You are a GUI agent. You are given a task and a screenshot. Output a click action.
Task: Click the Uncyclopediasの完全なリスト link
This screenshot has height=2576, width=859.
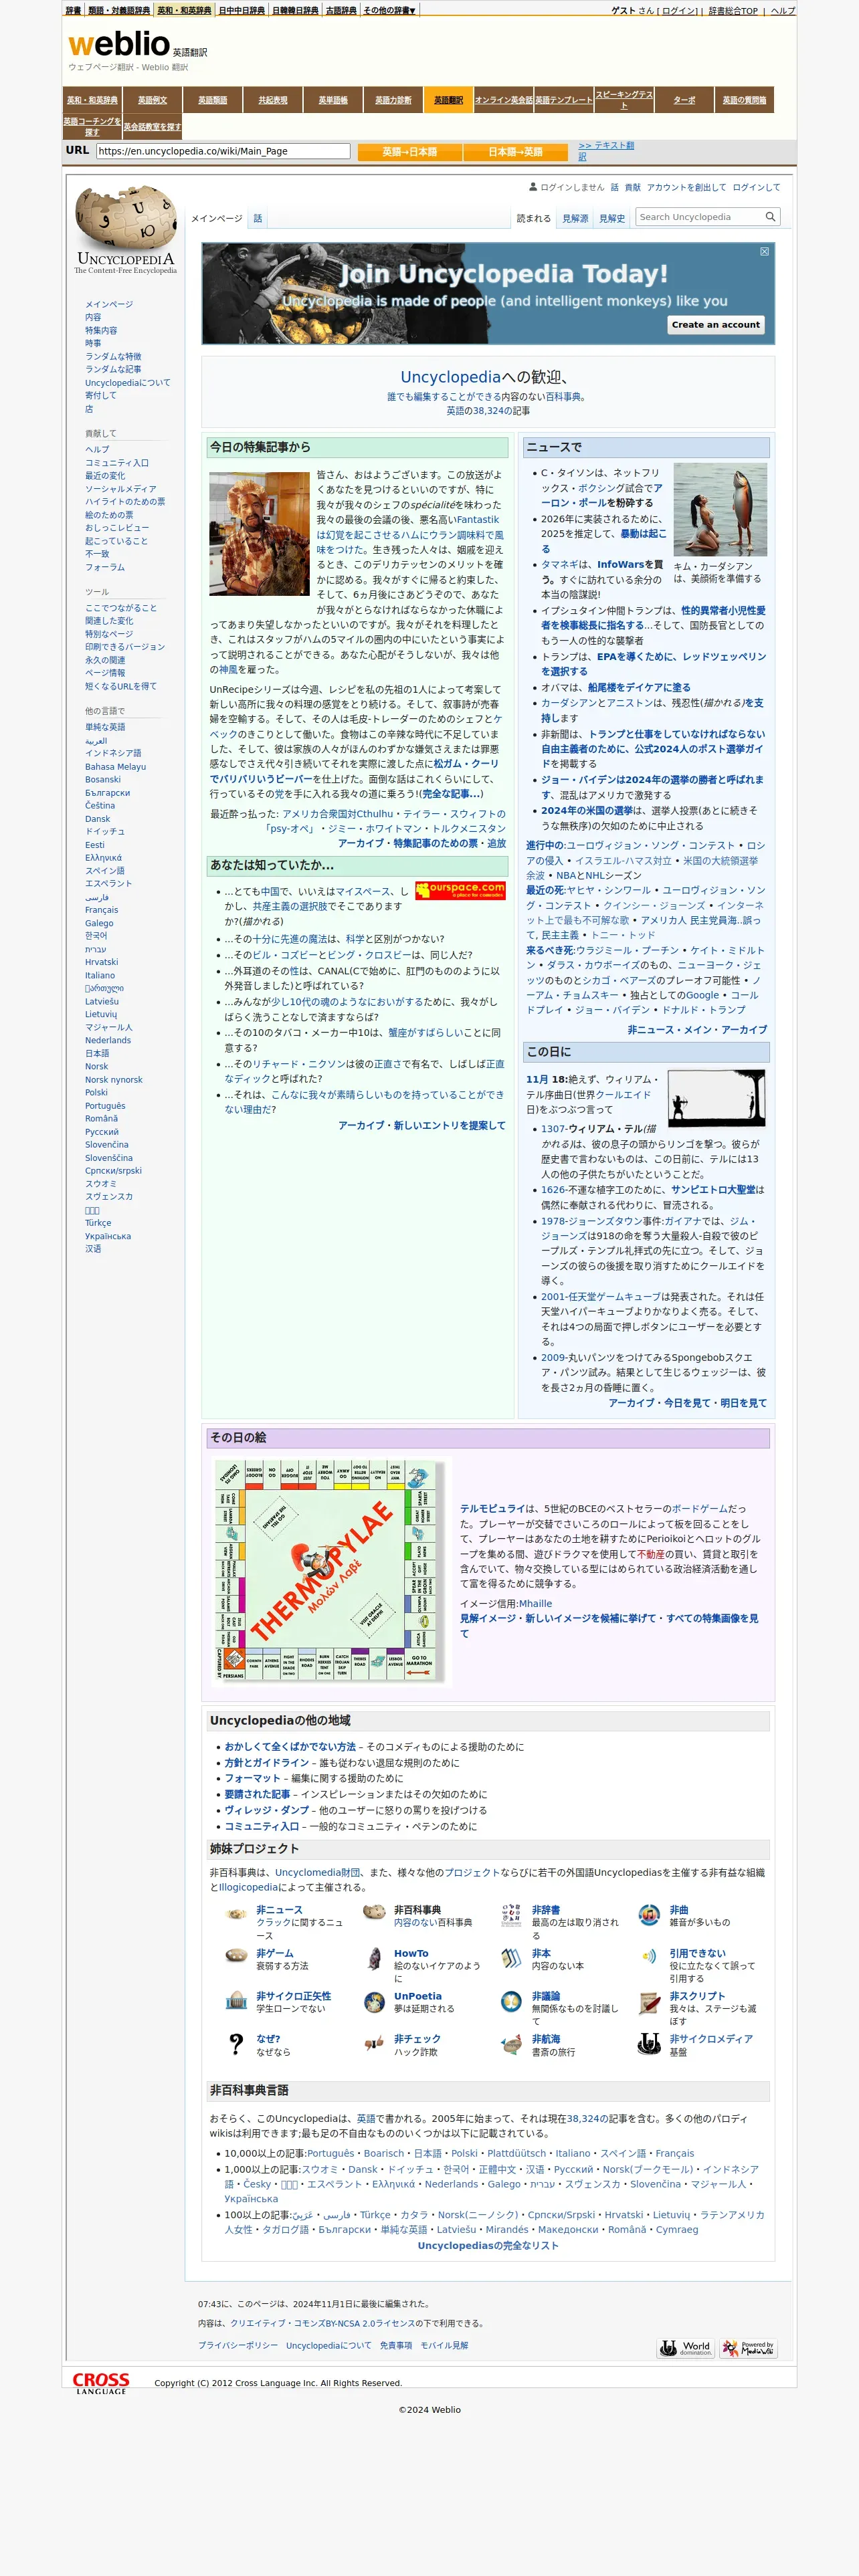click(488, 2245)
